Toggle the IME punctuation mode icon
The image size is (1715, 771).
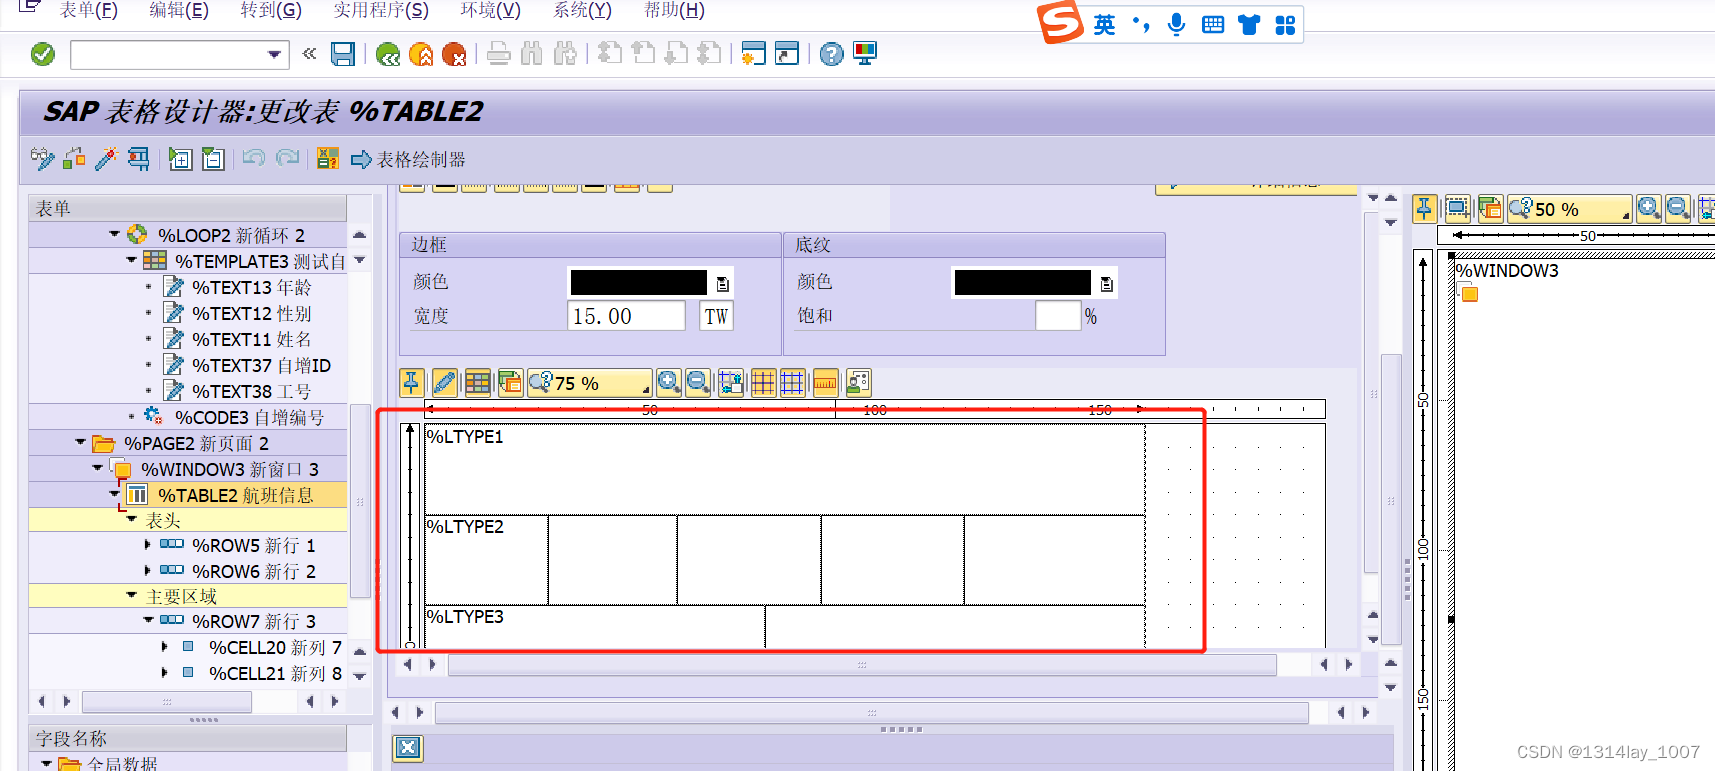point(1141,24)
